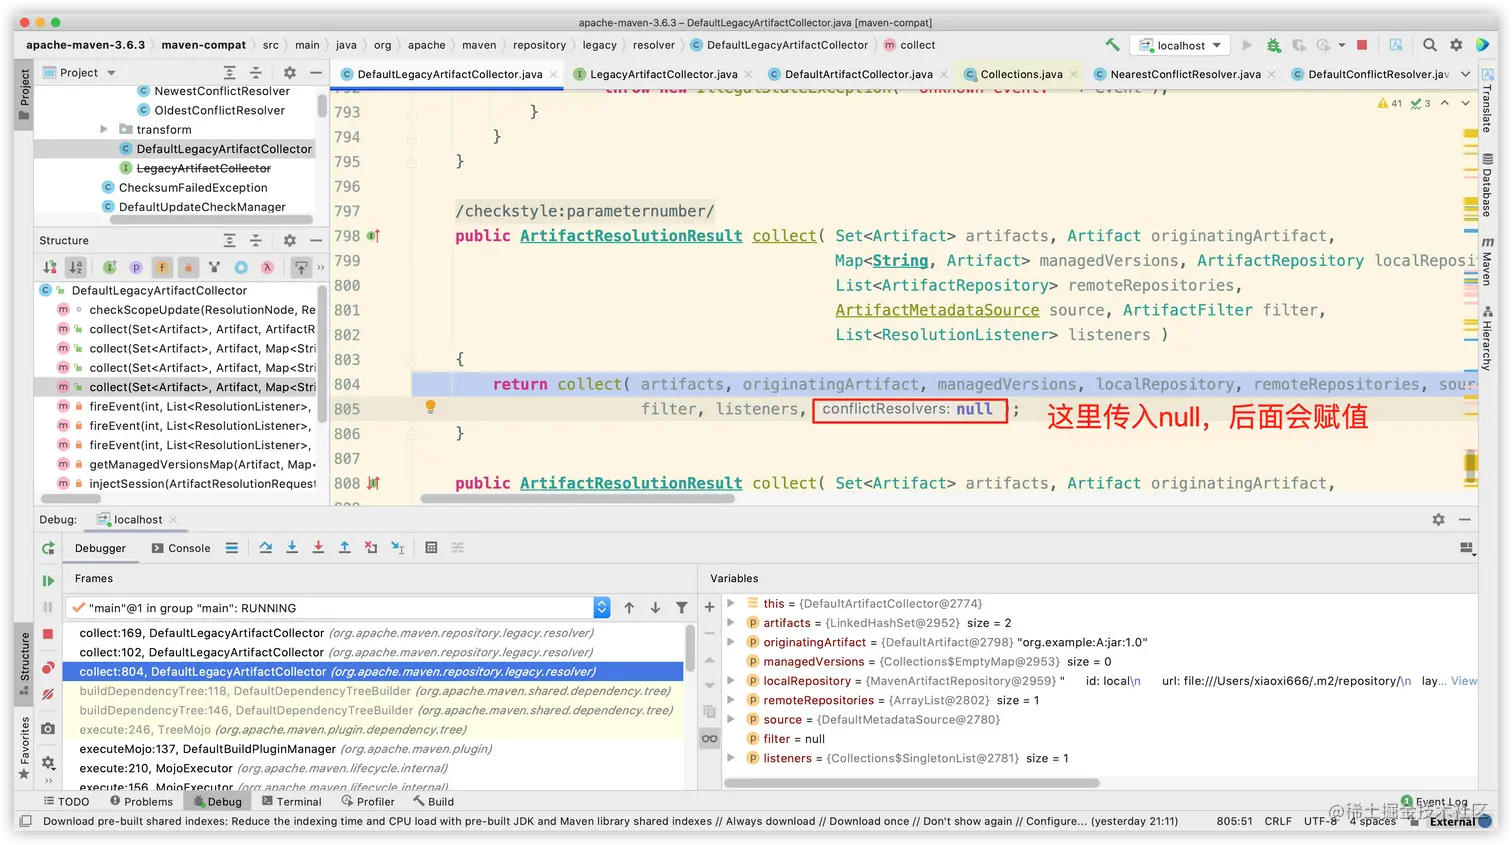Toggle Show Inherited in Structure toolbar

click(110, 267)
